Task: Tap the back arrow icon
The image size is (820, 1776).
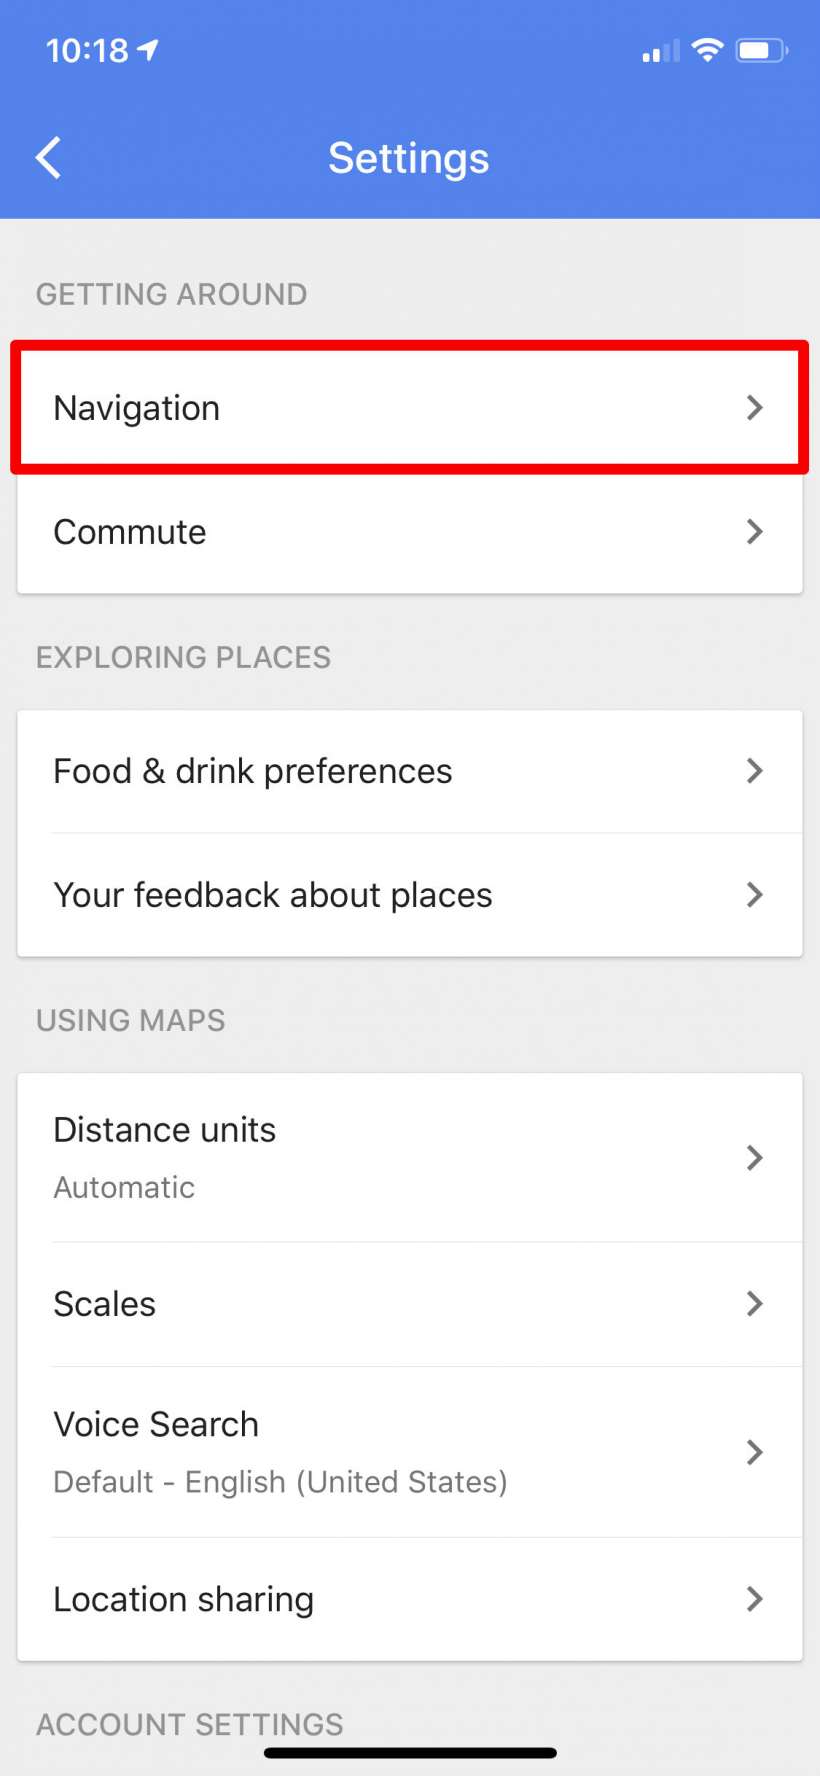Action: 49,158
